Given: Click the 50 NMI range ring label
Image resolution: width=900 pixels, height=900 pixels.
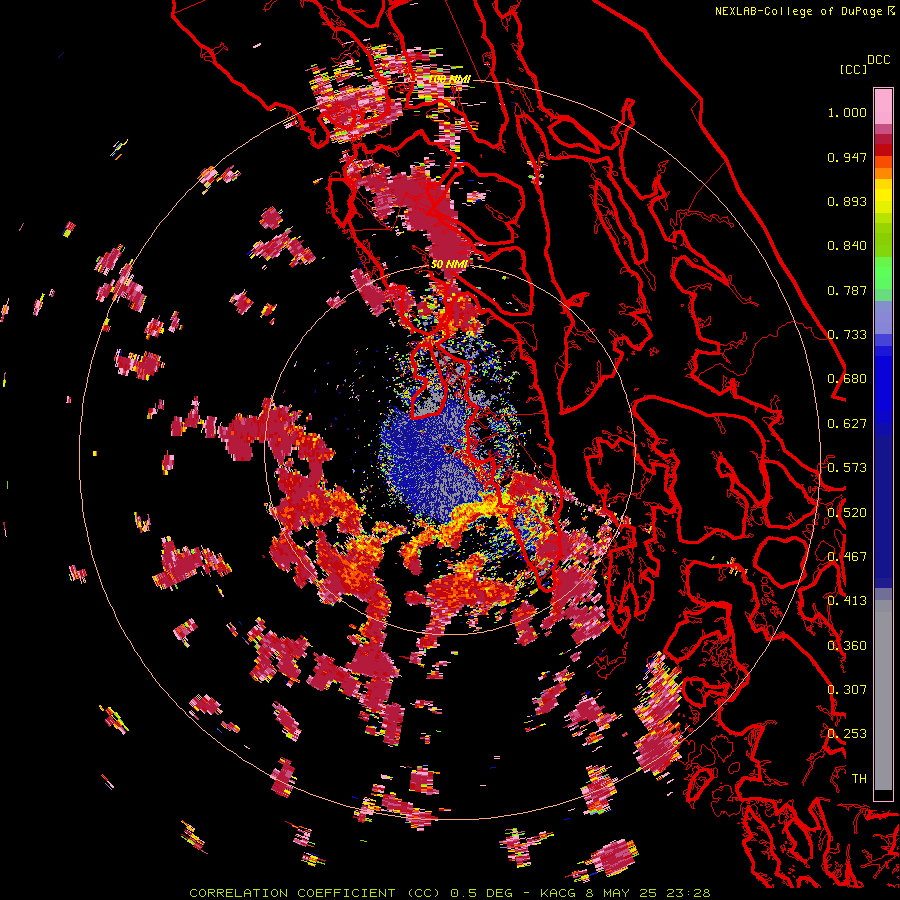Looking at the screenshot, I should click(449, 265).
